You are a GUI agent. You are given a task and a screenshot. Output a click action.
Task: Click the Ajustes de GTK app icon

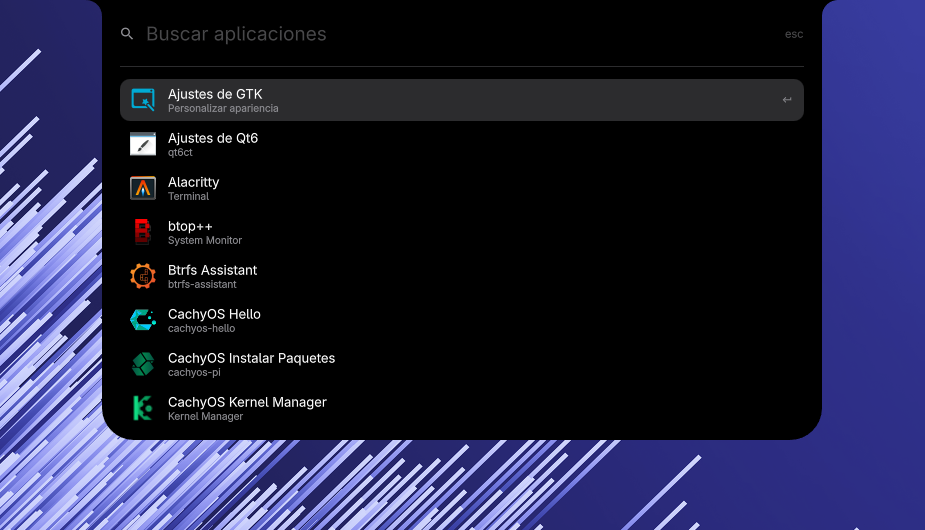coord(143,100)
